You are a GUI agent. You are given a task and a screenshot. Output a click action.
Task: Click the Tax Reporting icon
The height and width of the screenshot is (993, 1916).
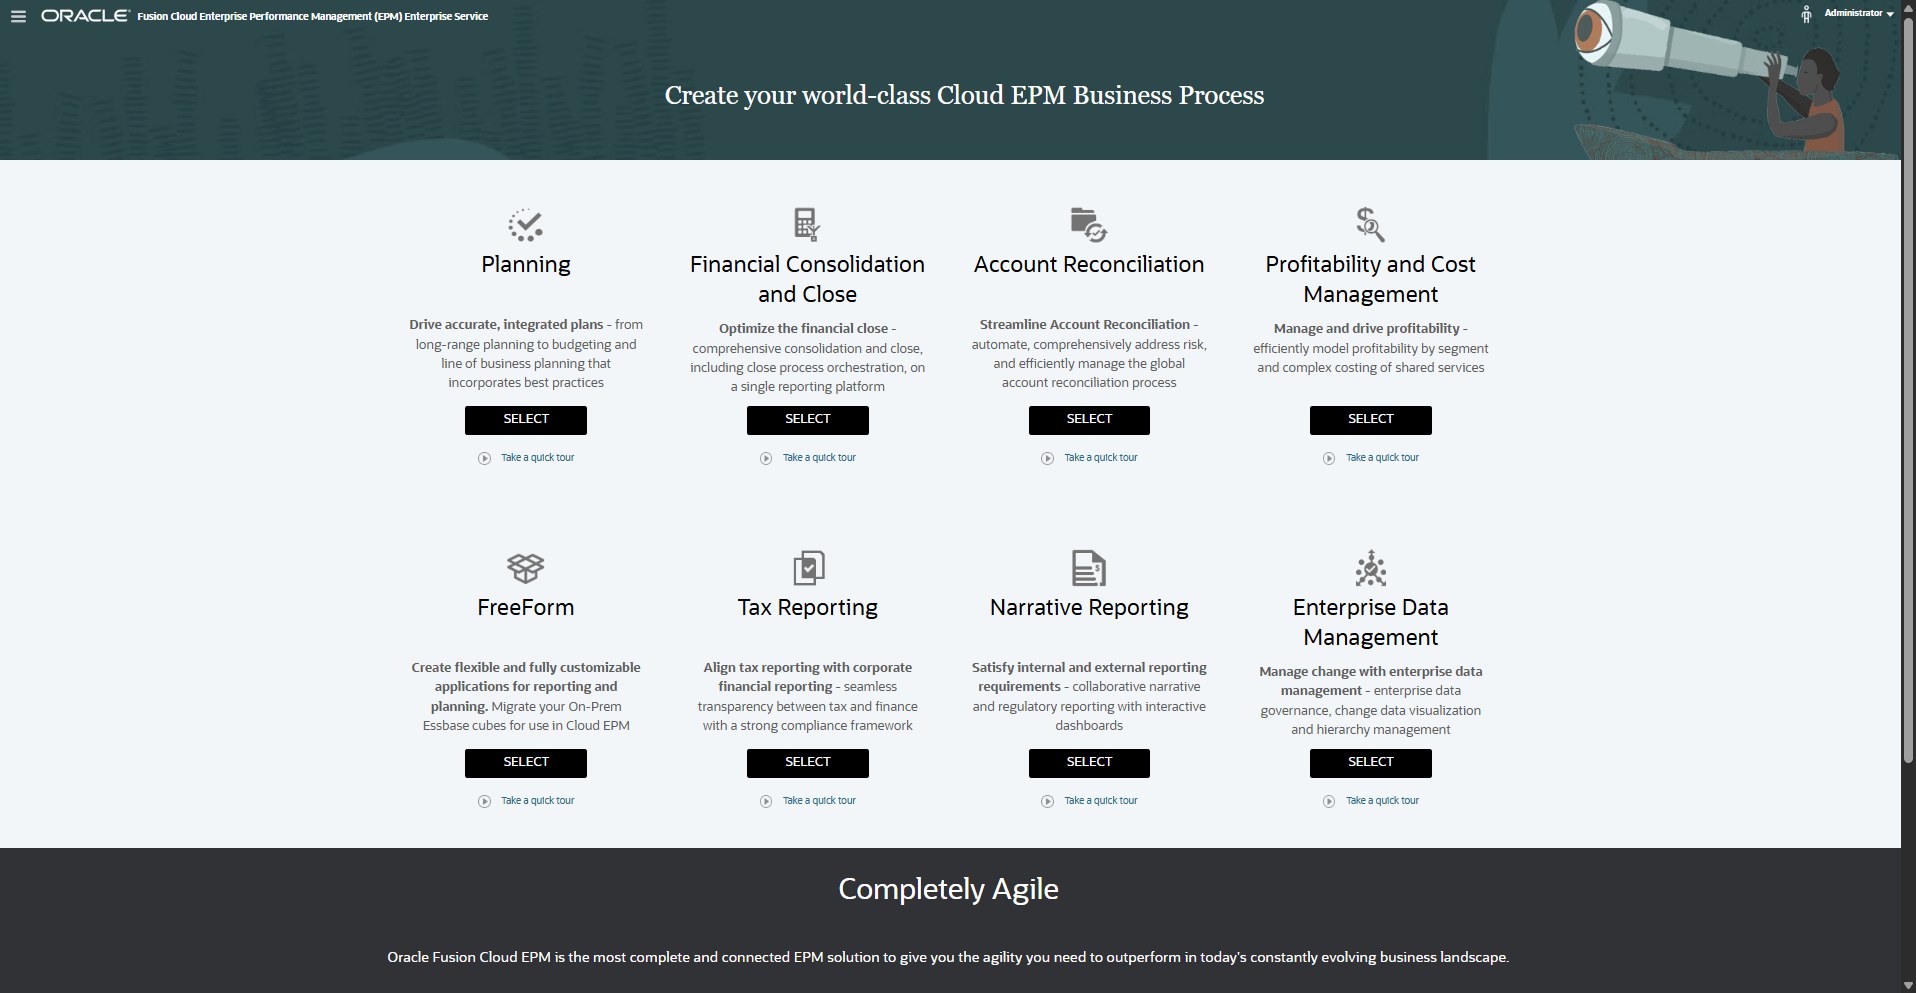(808, 568)
